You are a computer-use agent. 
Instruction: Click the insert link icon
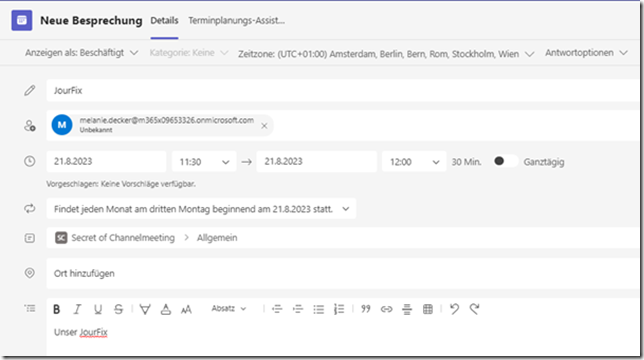click(x=386, y=309)
